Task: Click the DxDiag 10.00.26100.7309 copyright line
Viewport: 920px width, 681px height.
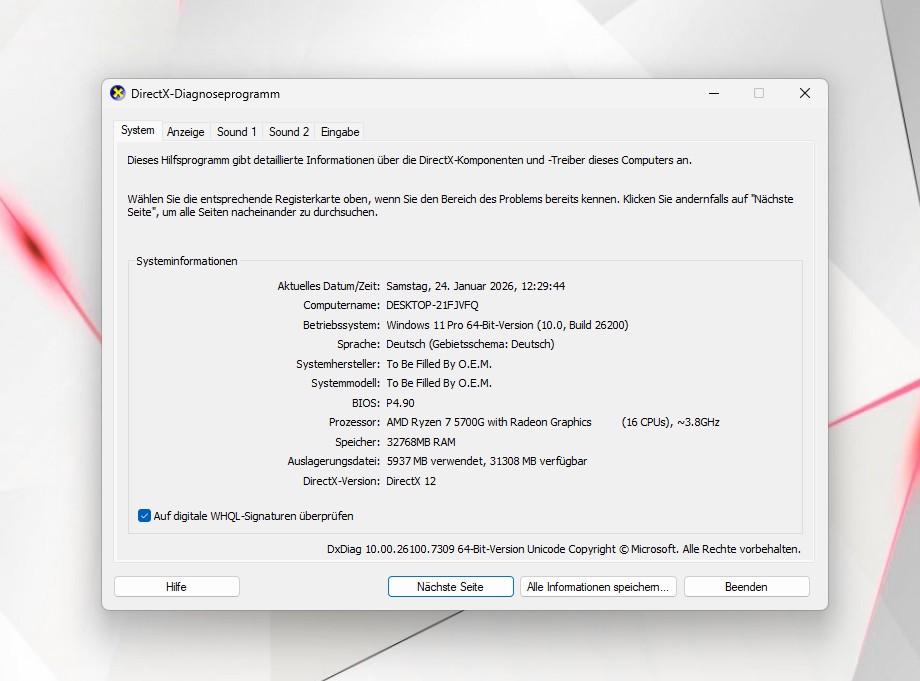Action: pos(563,549)
